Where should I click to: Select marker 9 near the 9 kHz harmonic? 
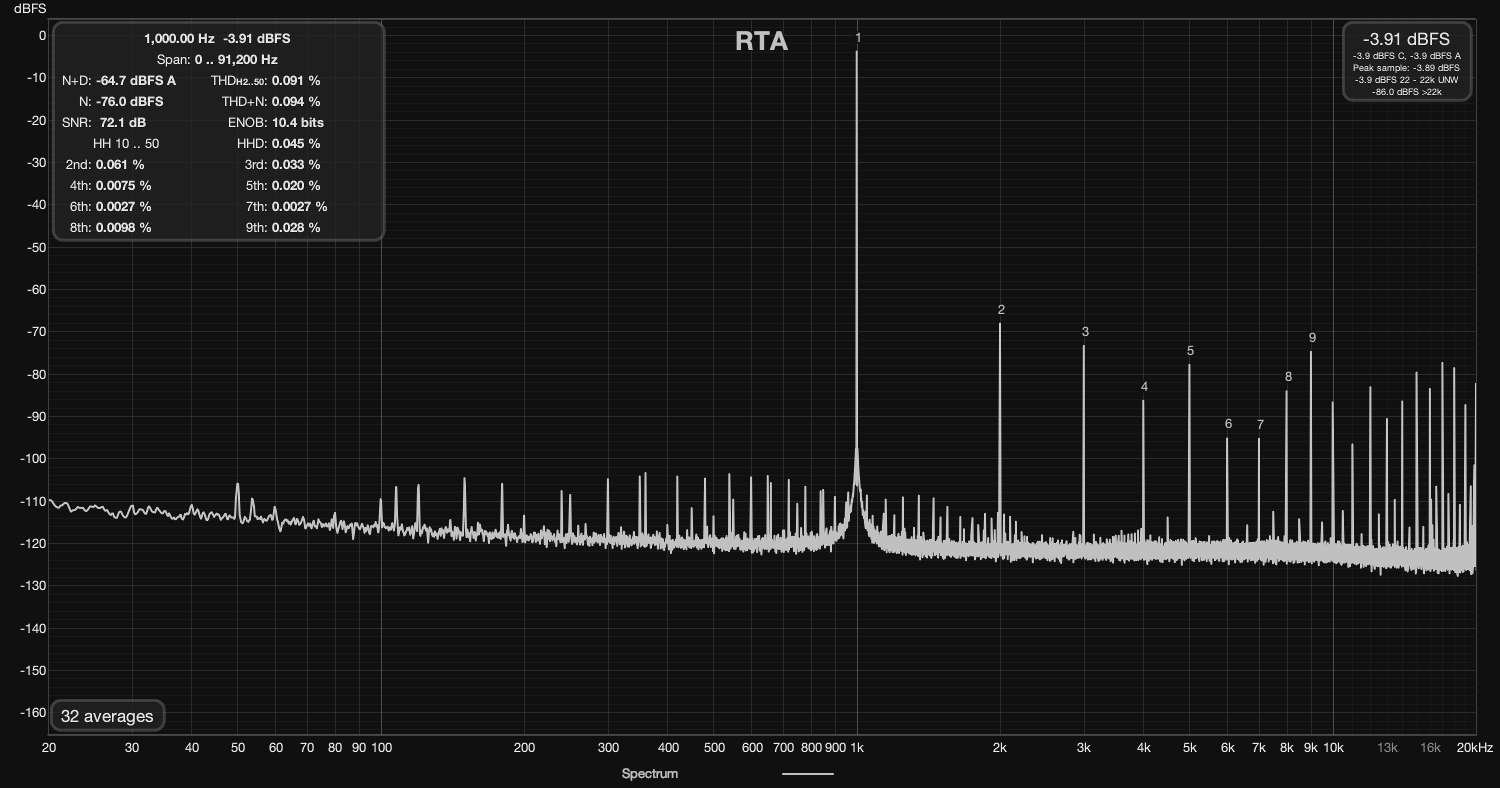[1312, 338]
